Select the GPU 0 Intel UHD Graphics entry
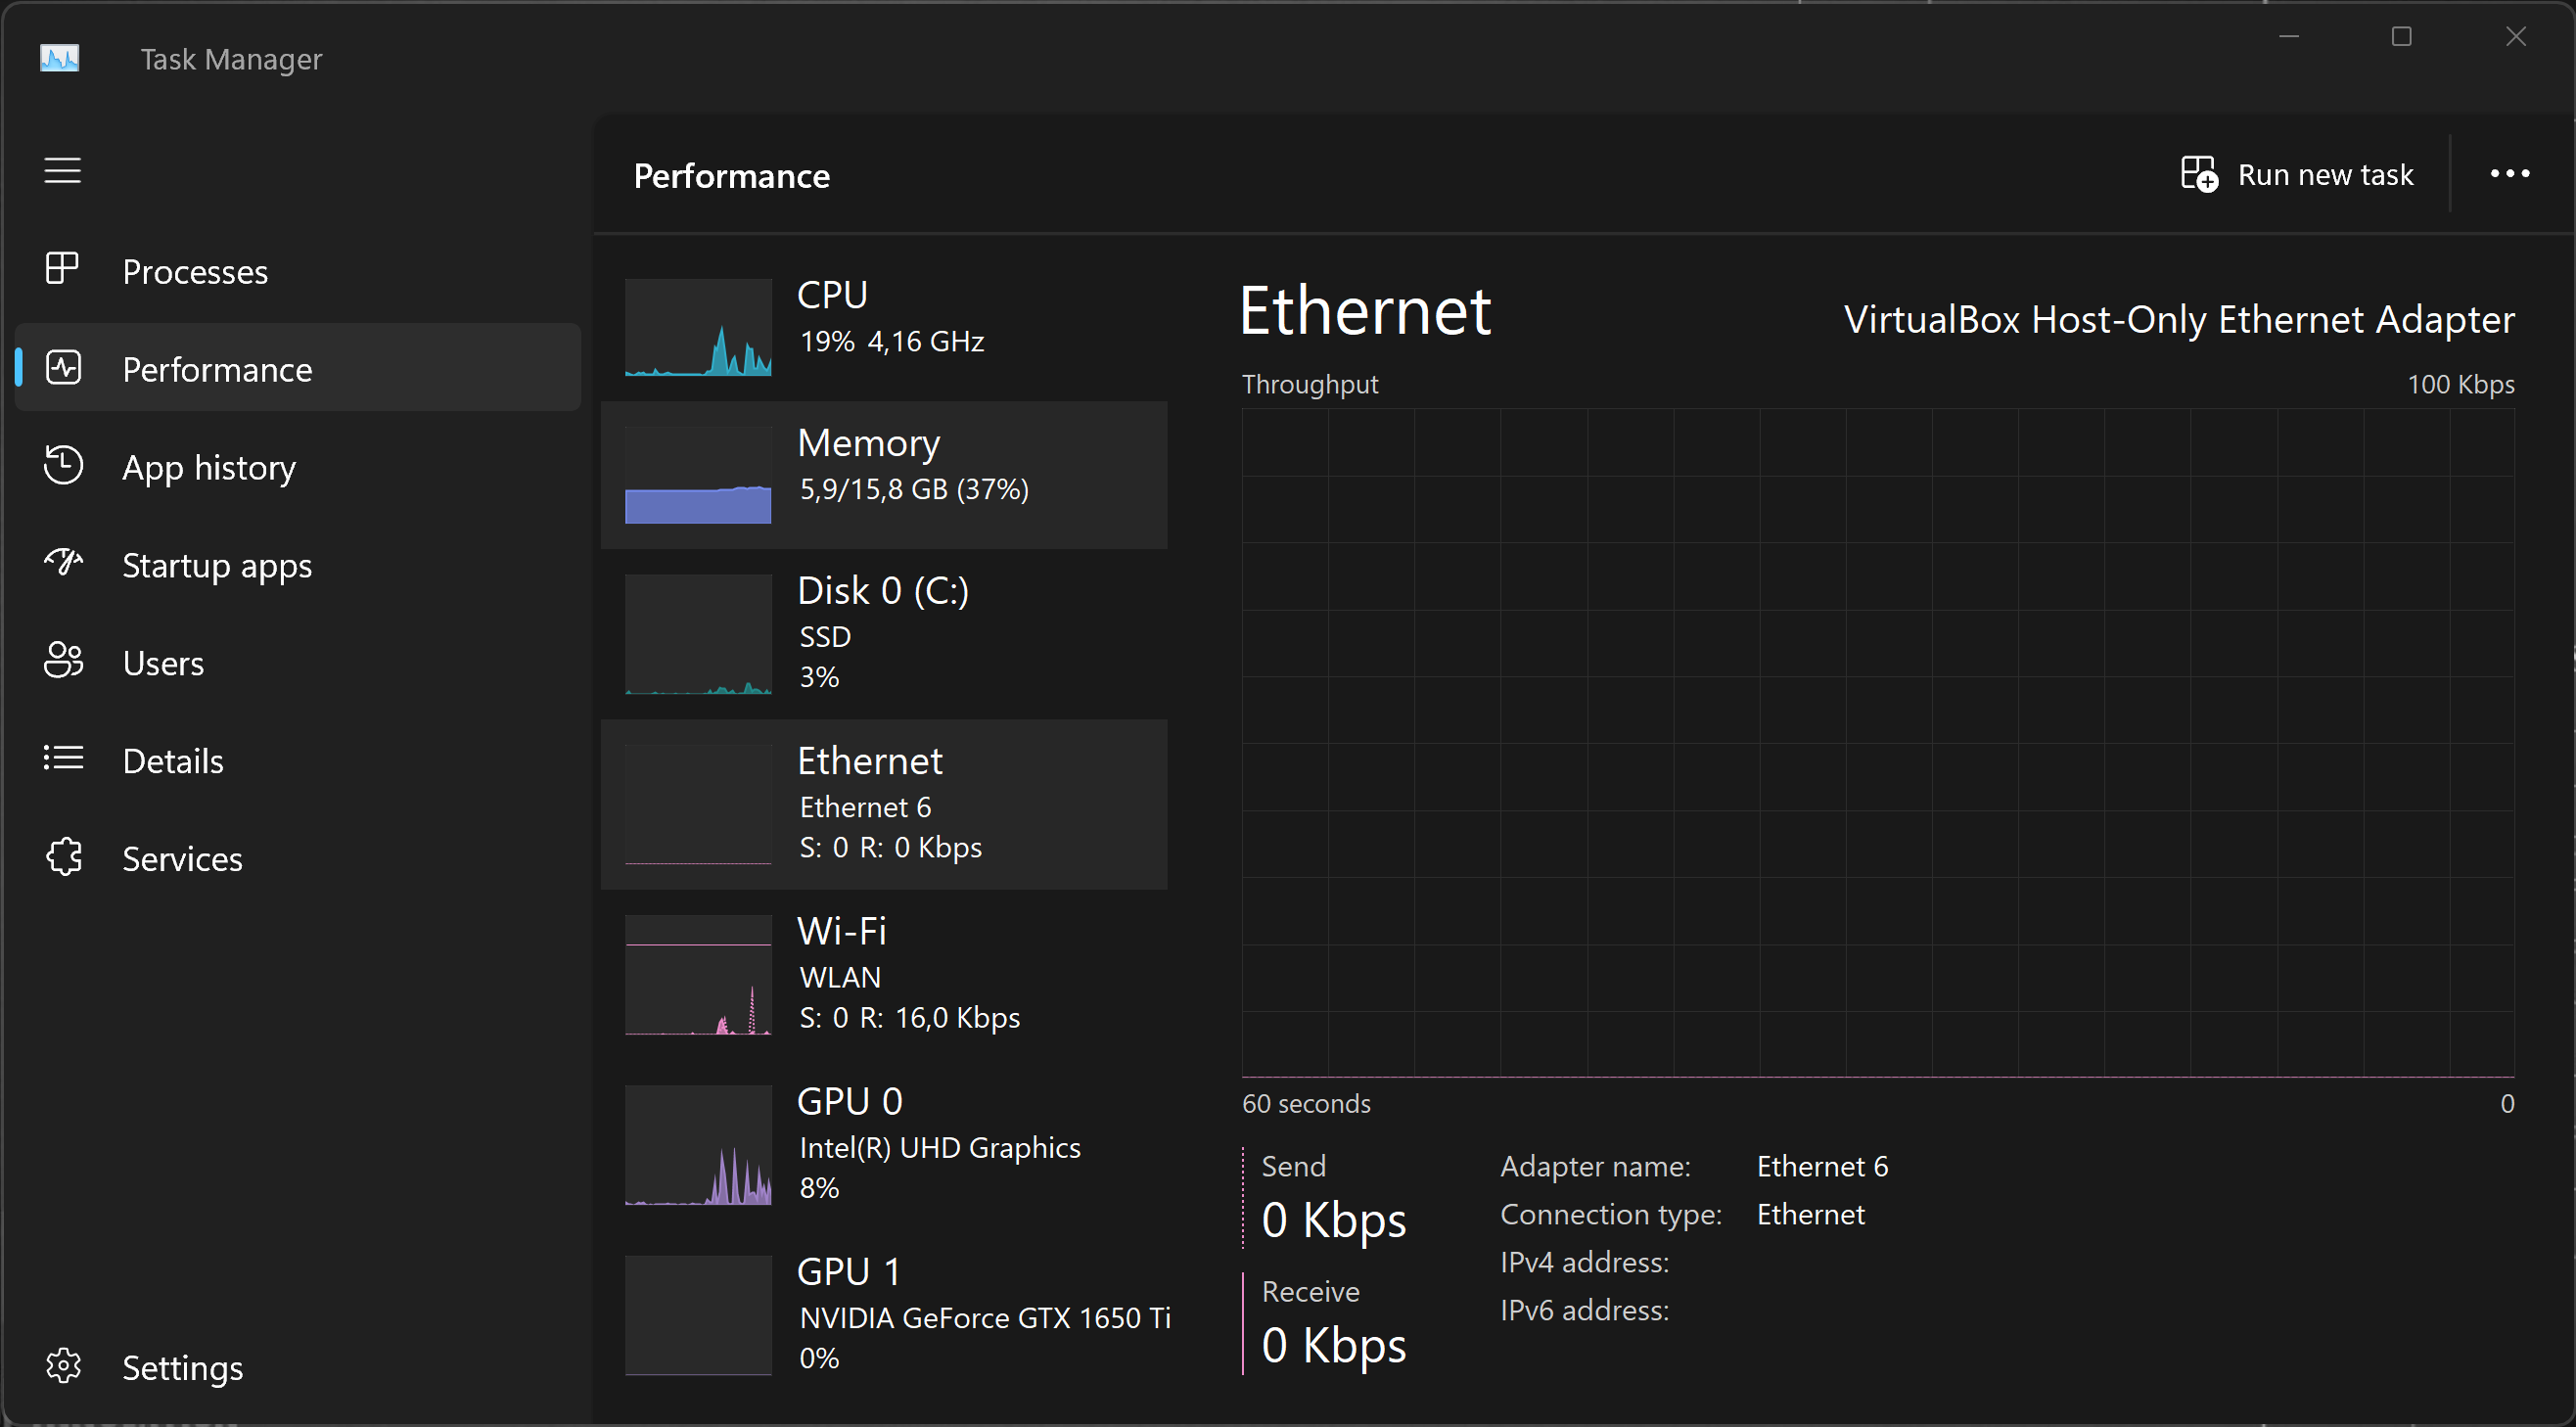 pos(884,1143)
